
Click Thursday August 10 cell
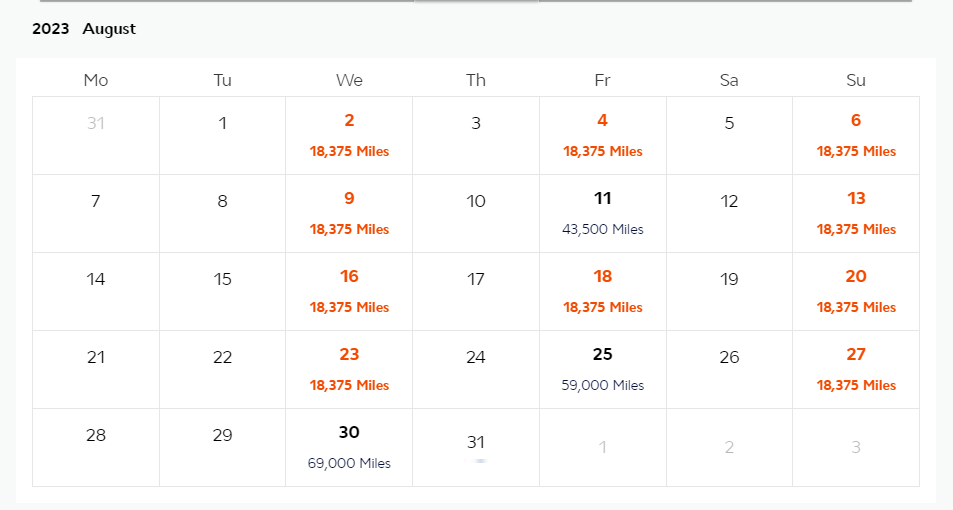pos(476,213)
